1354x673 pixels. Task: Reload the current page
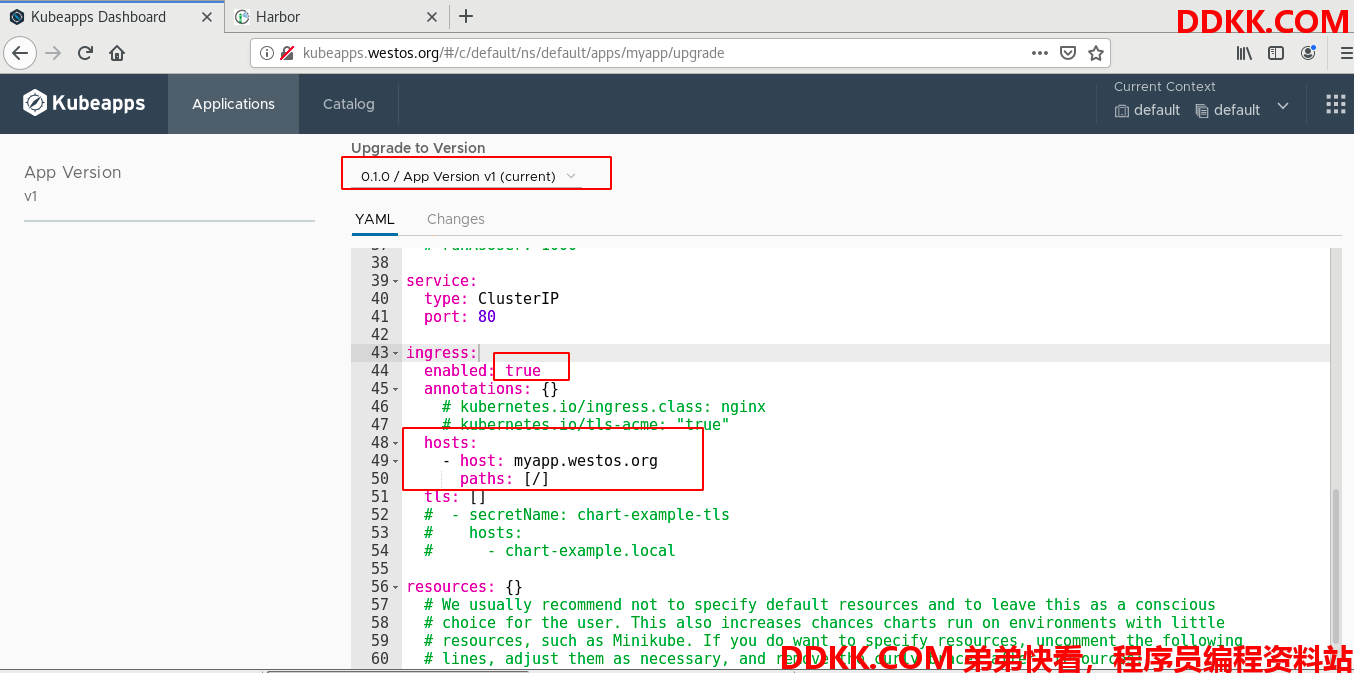point(85,53)
